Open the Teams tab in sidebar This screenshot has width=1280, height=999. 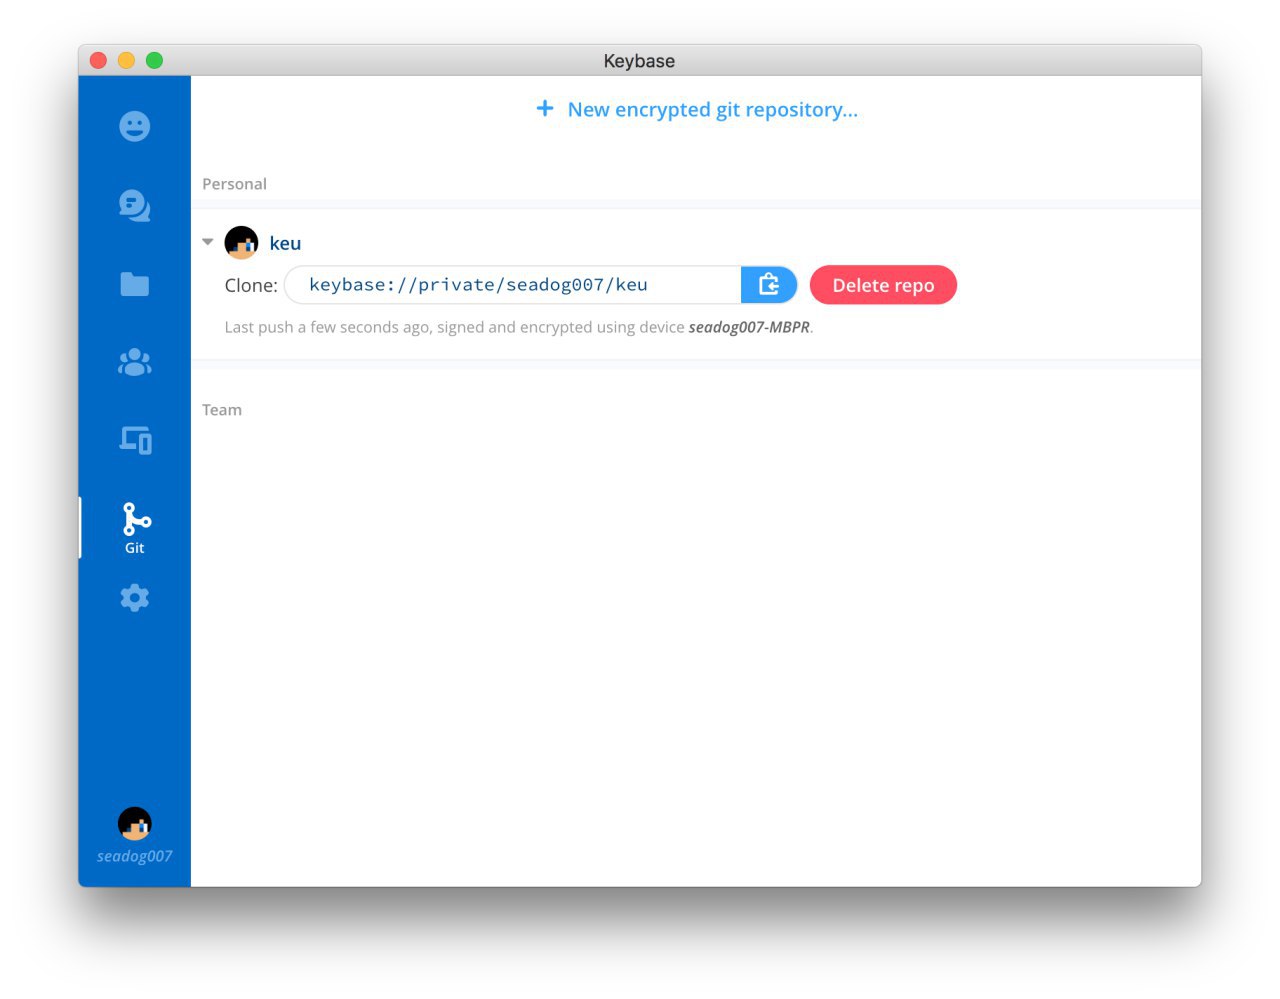pyautogui.click(x=135, y=362)
